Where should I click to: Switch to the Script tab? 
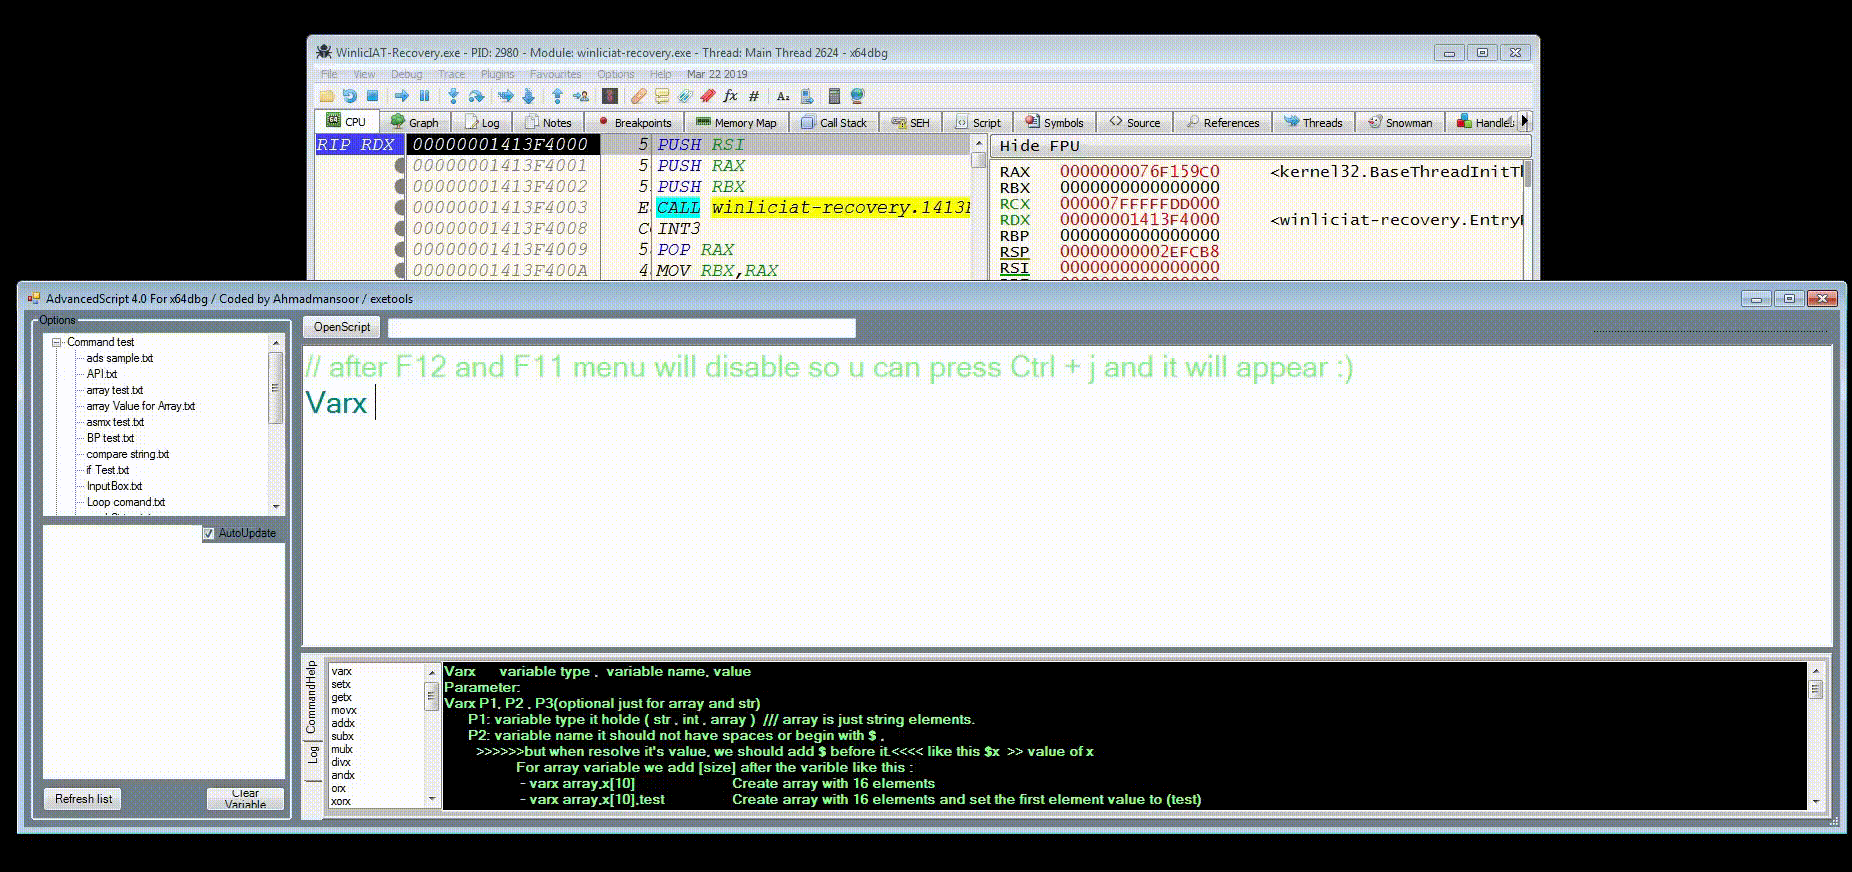click(978, 122)
